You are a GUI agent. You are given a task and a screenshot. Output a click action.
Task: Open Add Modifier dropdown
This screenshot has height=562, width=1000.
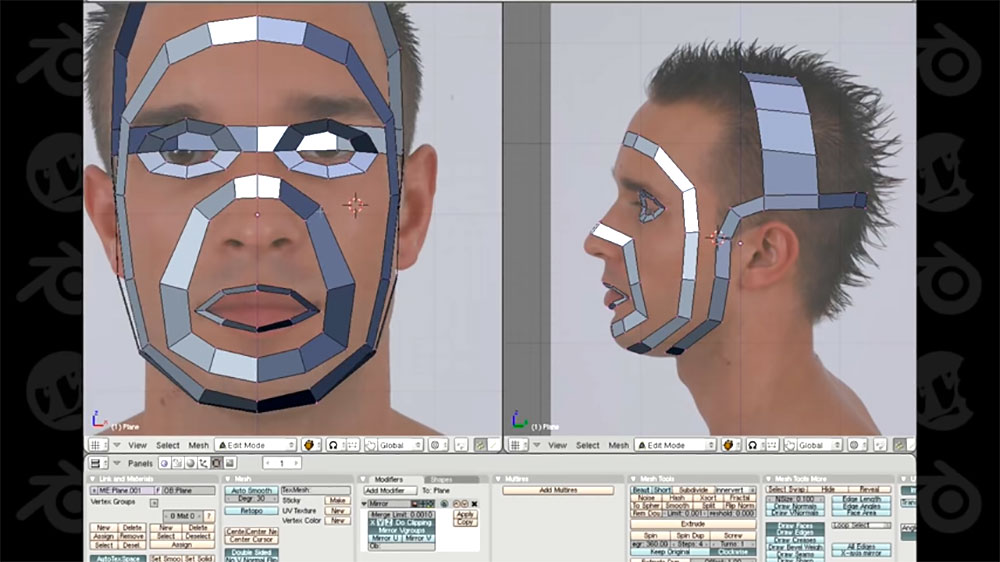pos(390,491)
